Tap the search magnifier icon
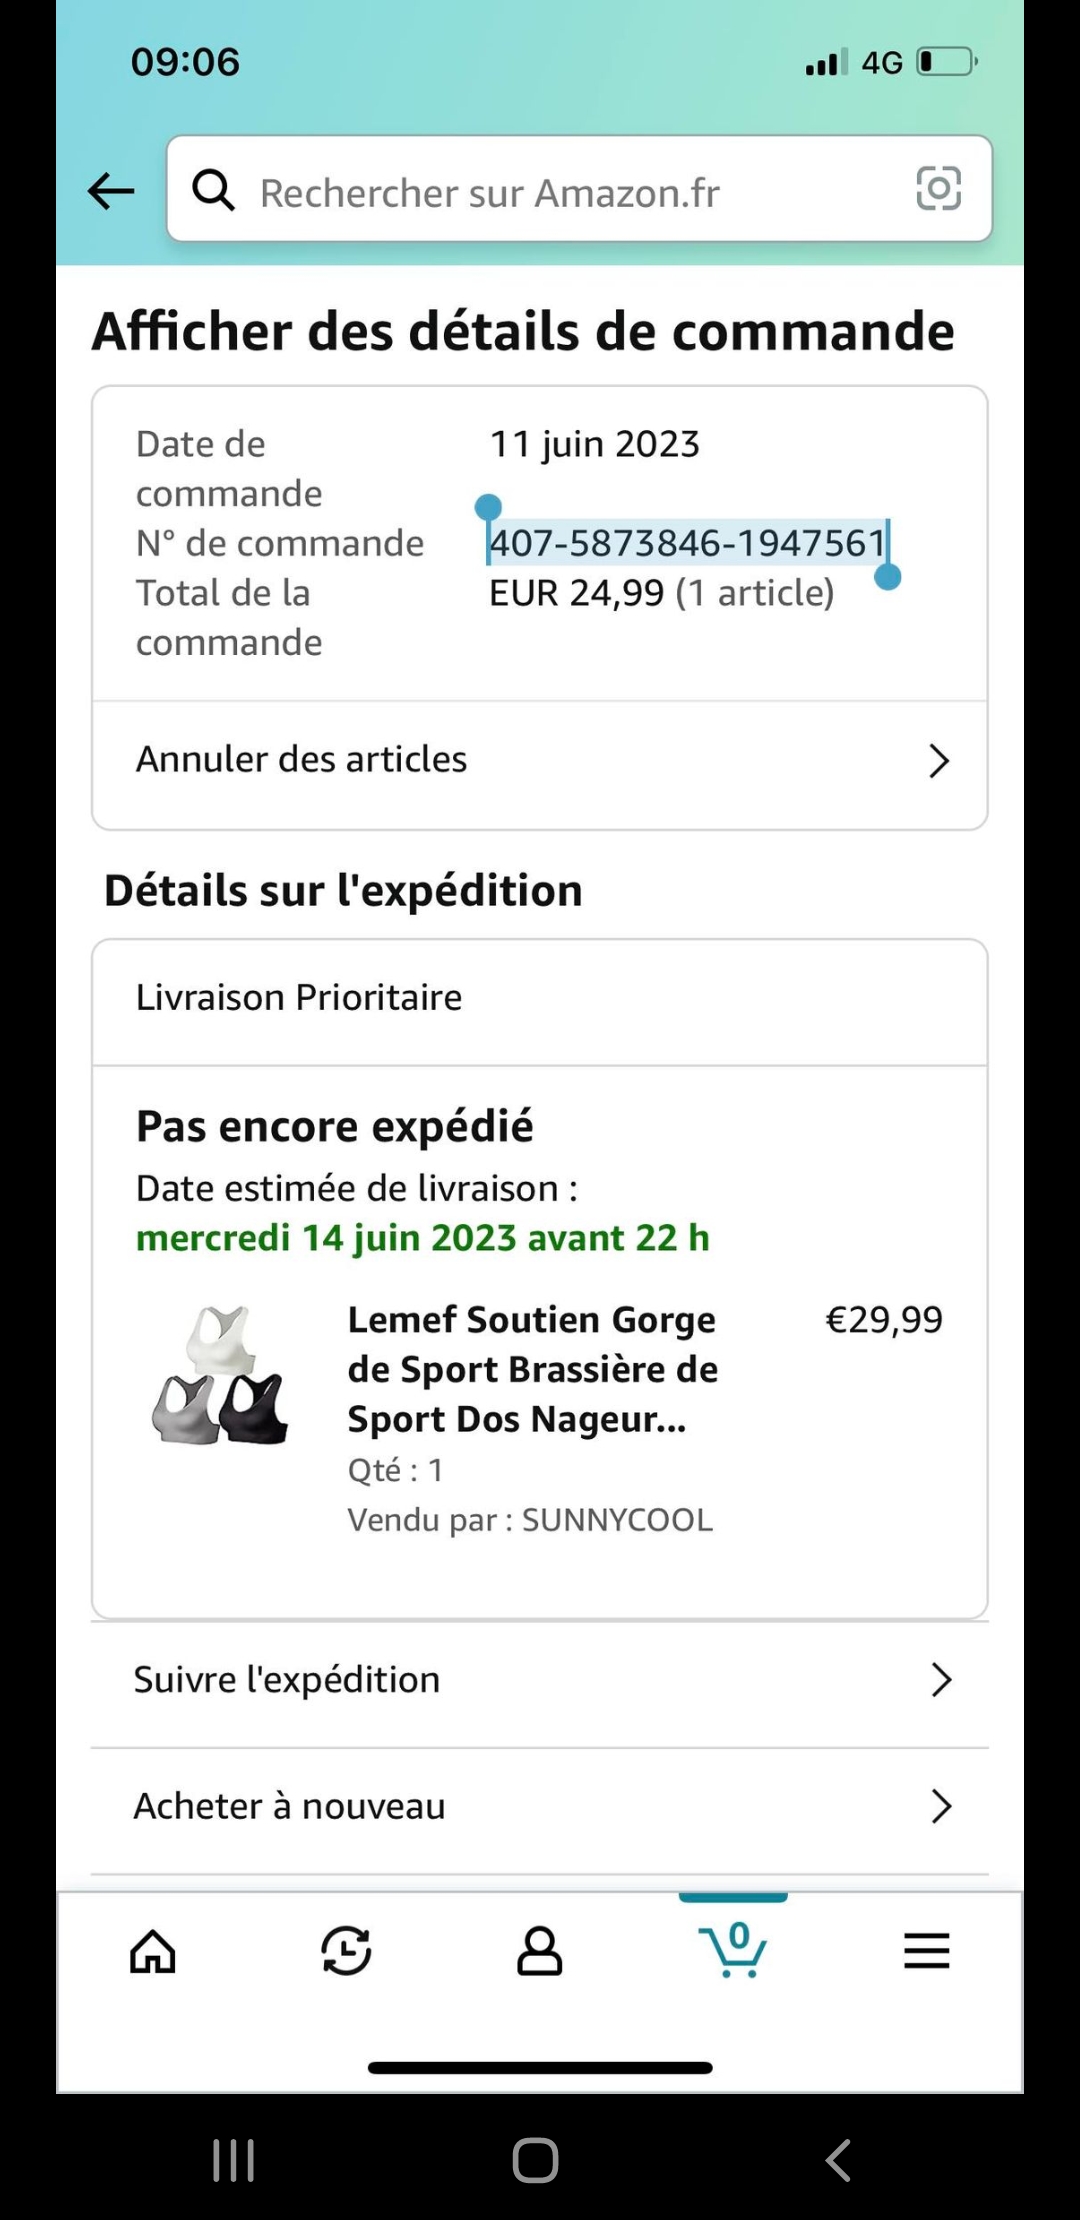This screenshot has height=2220, width=1080. coord(213,189)
